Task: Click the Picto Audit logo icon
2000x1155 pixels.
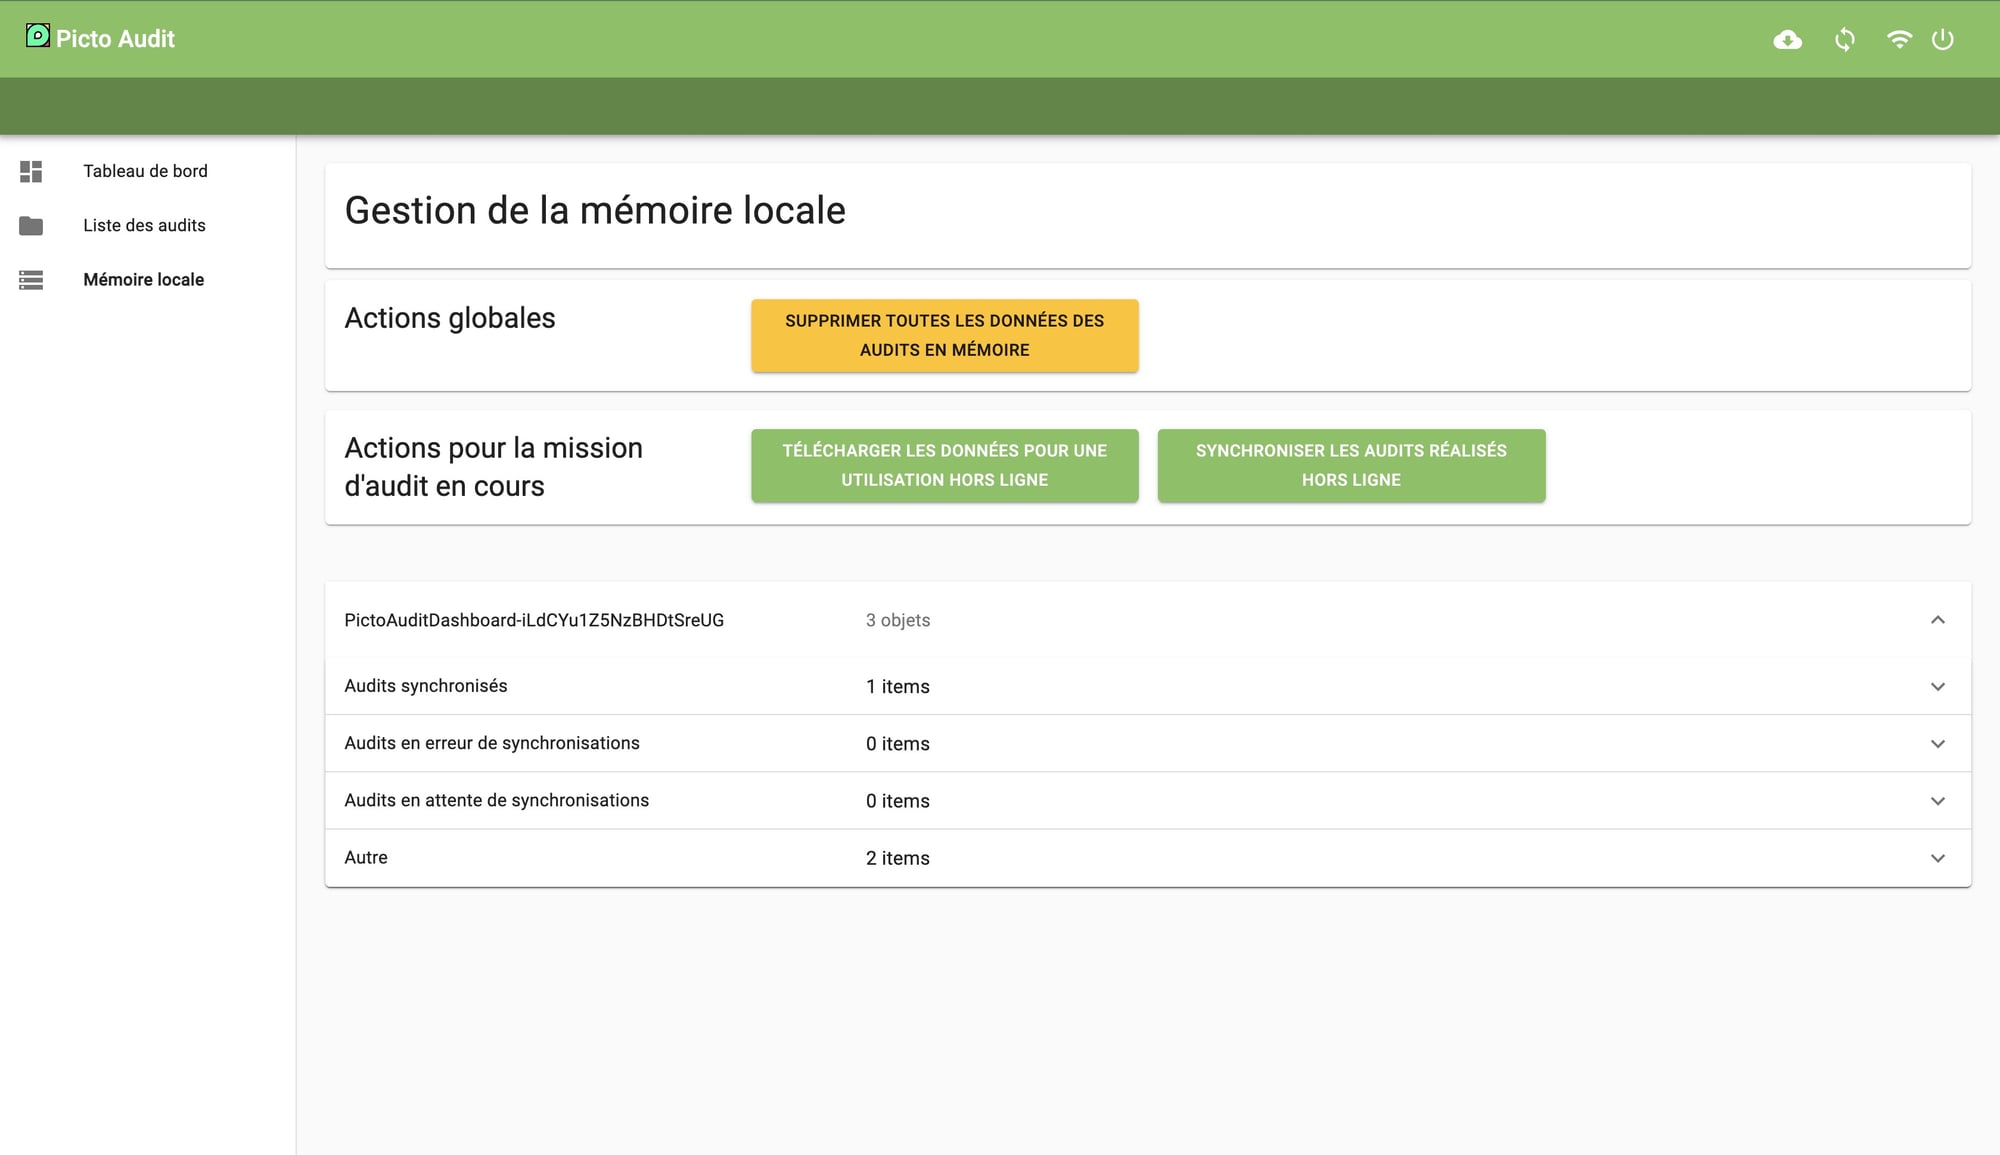Action: [37, 36]
